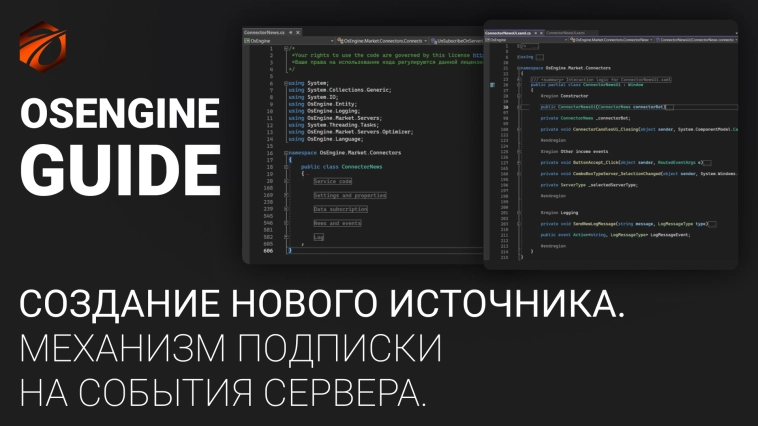Click 'private ServerType _selectedServerType;' line
Image resolution: width=758 pixels, height=426 pixels.
[x=589, y=185]
